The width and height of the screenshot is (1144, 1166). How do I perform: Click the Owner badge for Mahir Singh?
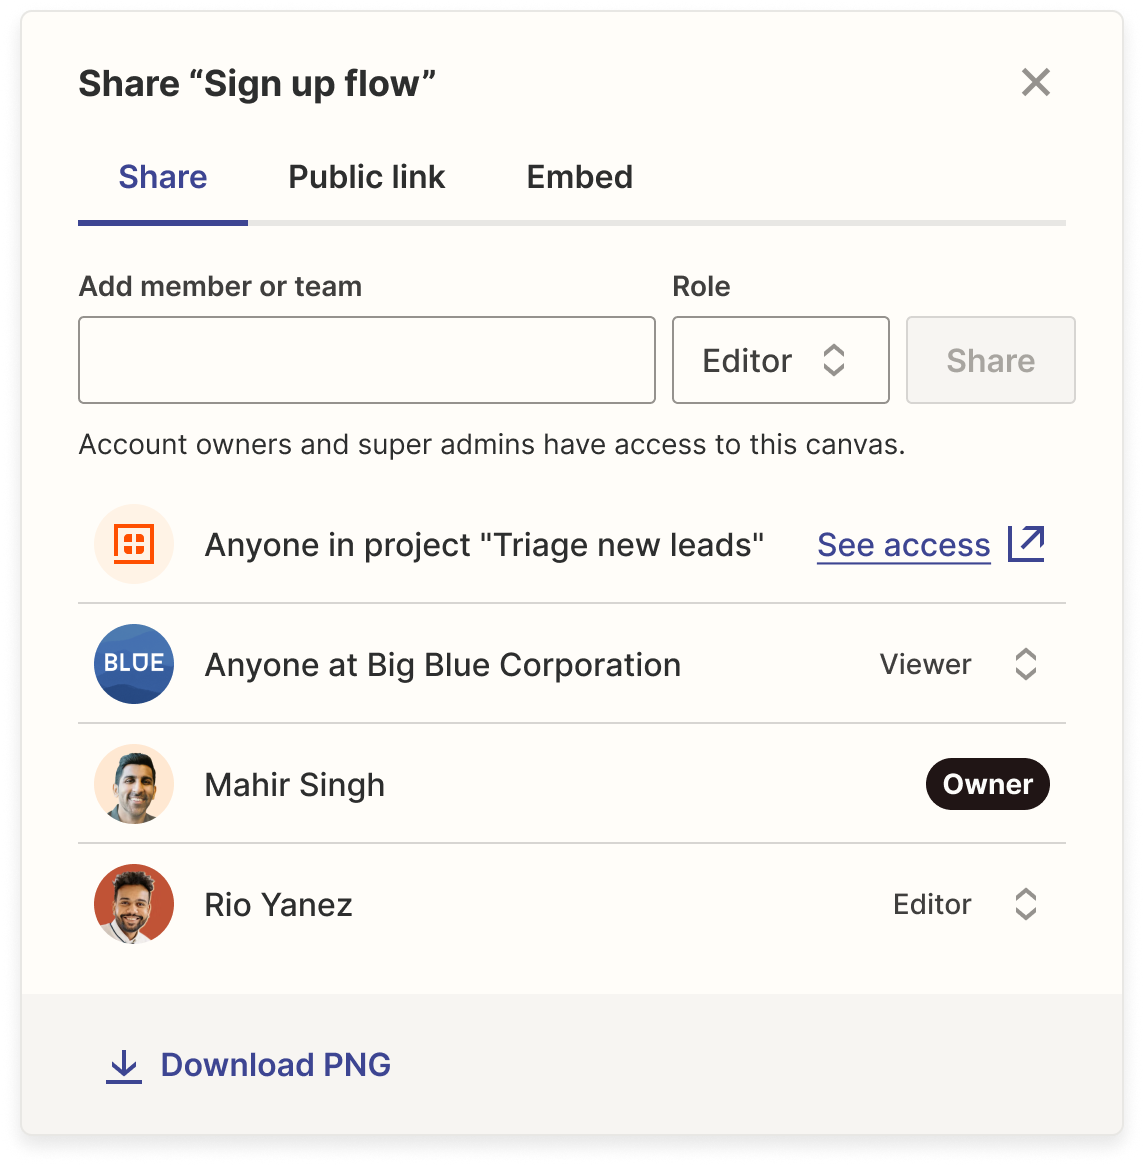[x=987, y=785]
